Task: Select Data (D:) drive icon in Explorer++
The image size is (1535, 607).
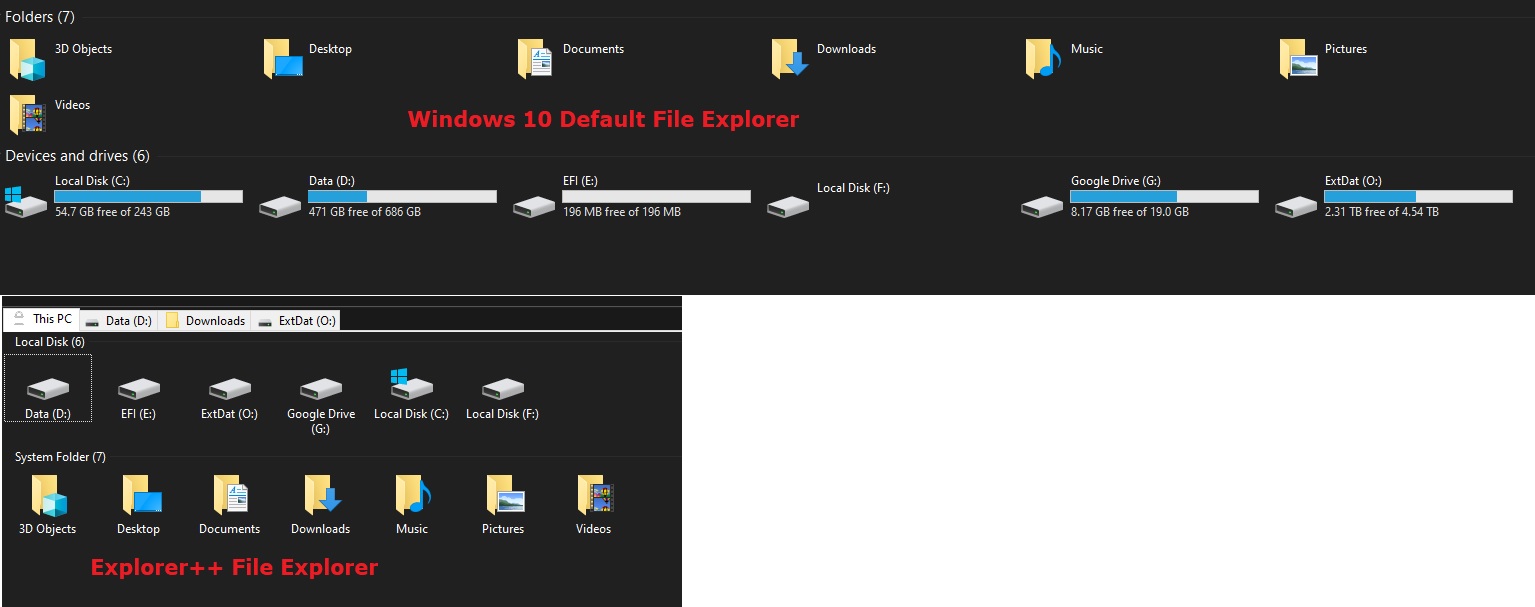Action: [x=48, y=389]
